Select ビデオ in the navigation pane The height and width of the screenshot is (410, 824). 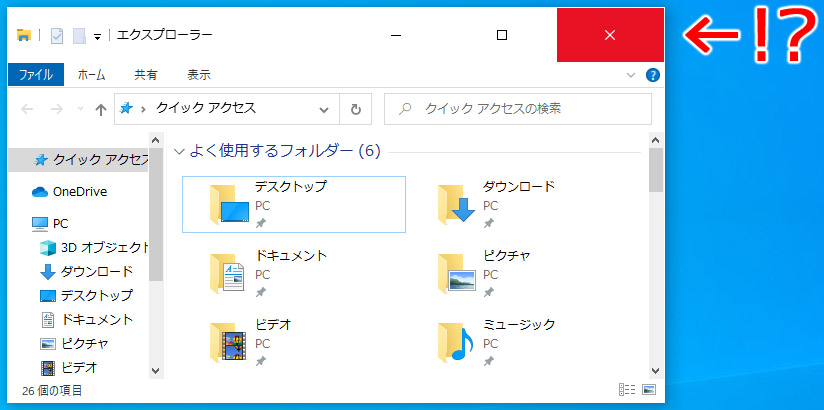point(69,367)
